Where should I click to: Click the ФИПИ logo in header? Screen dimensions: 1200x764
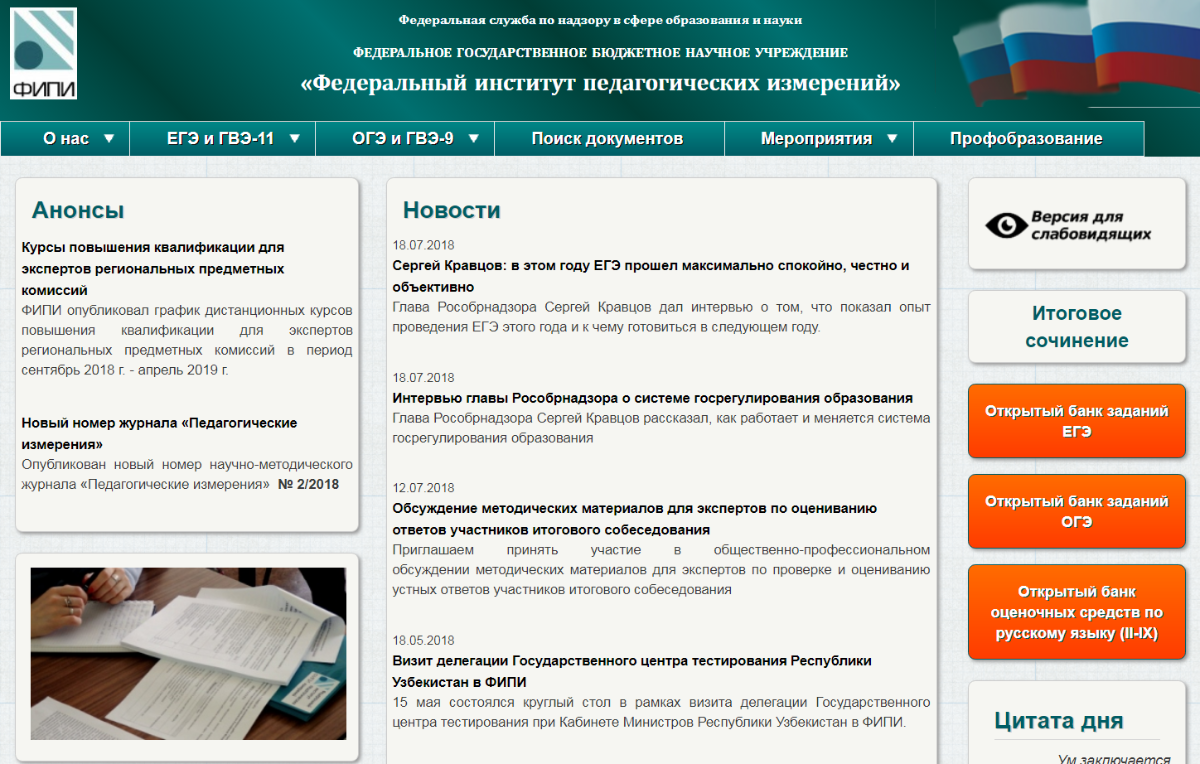coord(43,54)
